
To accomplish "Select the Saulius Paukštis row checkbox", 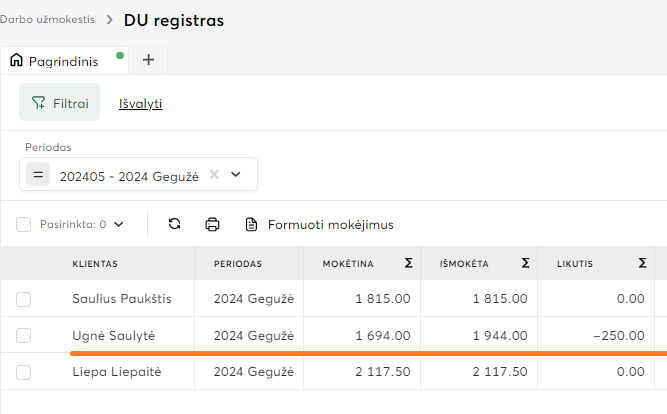I will (23, 298).
